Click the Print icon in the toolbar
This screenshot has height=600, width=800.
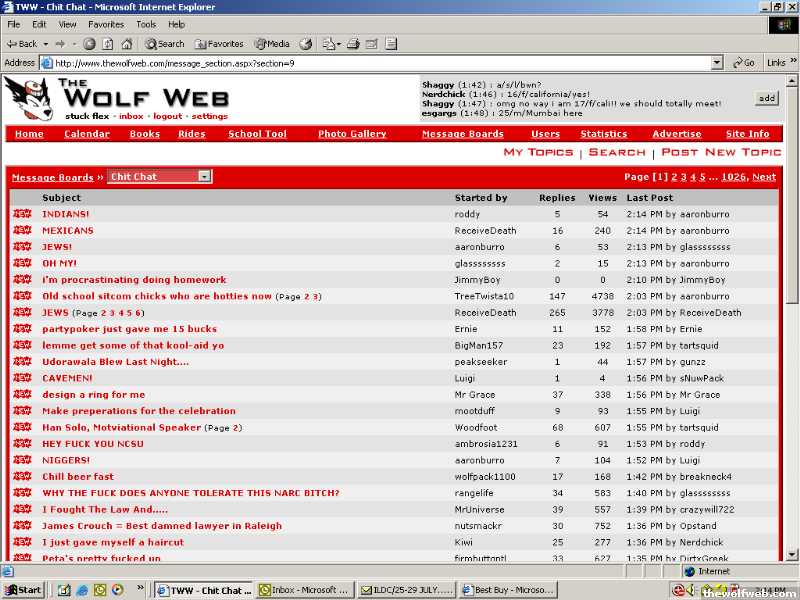[353, 44]
